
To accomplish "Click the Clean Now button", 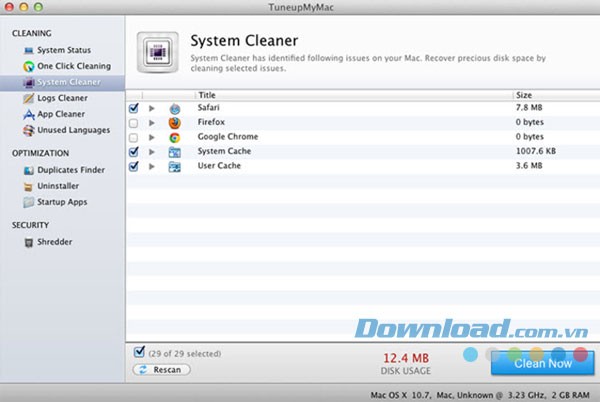I will click(x=543, y=363).
